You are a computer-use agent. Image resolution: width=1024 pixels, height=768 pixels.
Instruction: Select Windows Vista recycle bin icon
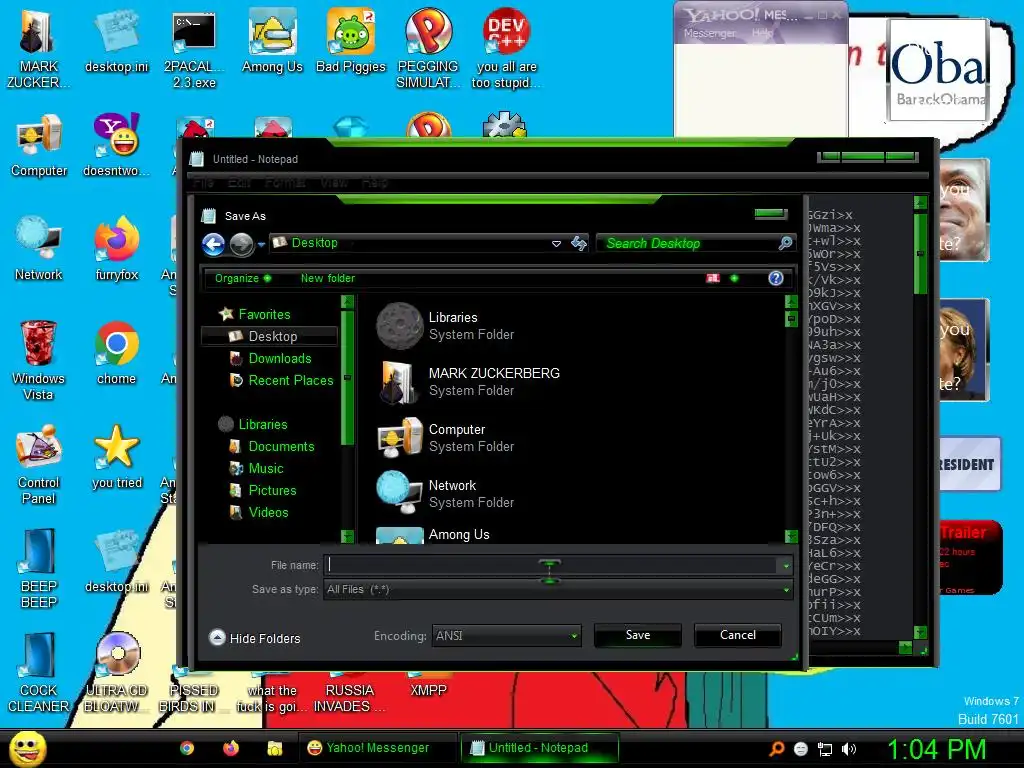click(x=39, y=361)
